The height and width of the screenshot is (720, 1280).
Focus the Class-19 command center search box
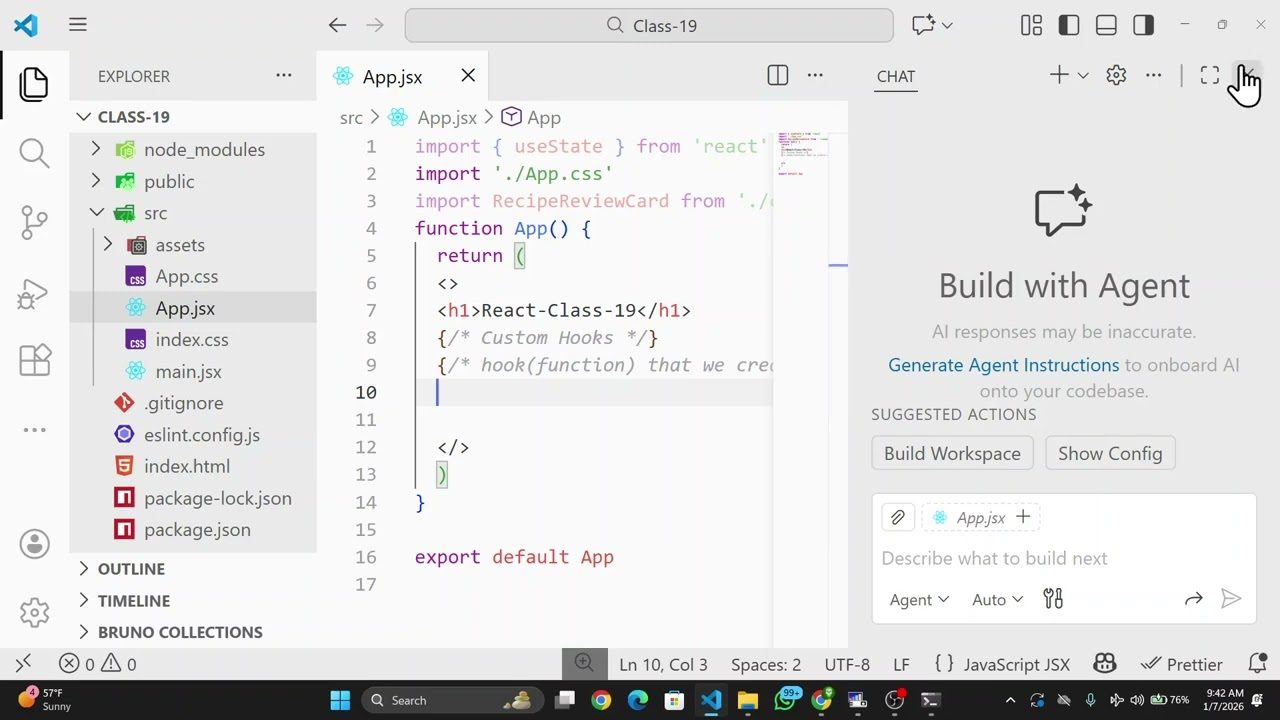click(649, 25)
